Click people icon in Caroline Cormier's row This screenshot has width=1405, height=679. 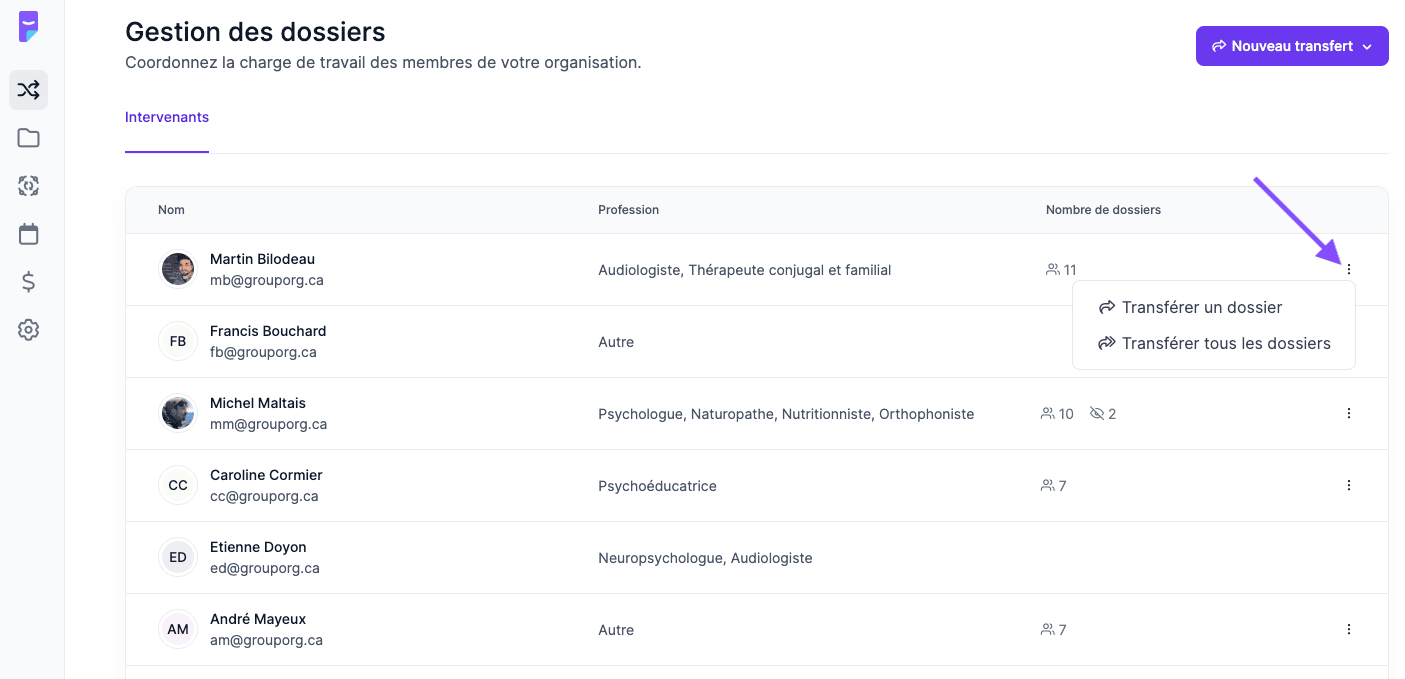[x=1048, y=485]
